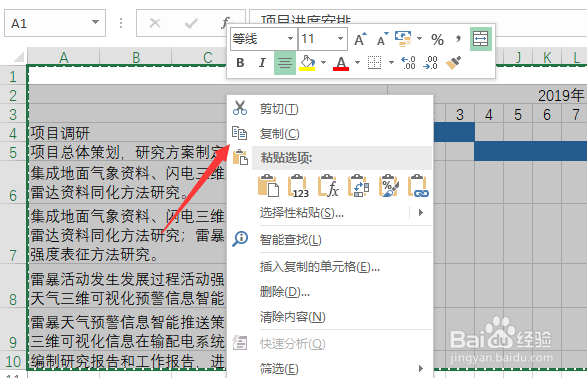
Task: Choose Paste Formatting (% brush) option
Action: [389, 186]
